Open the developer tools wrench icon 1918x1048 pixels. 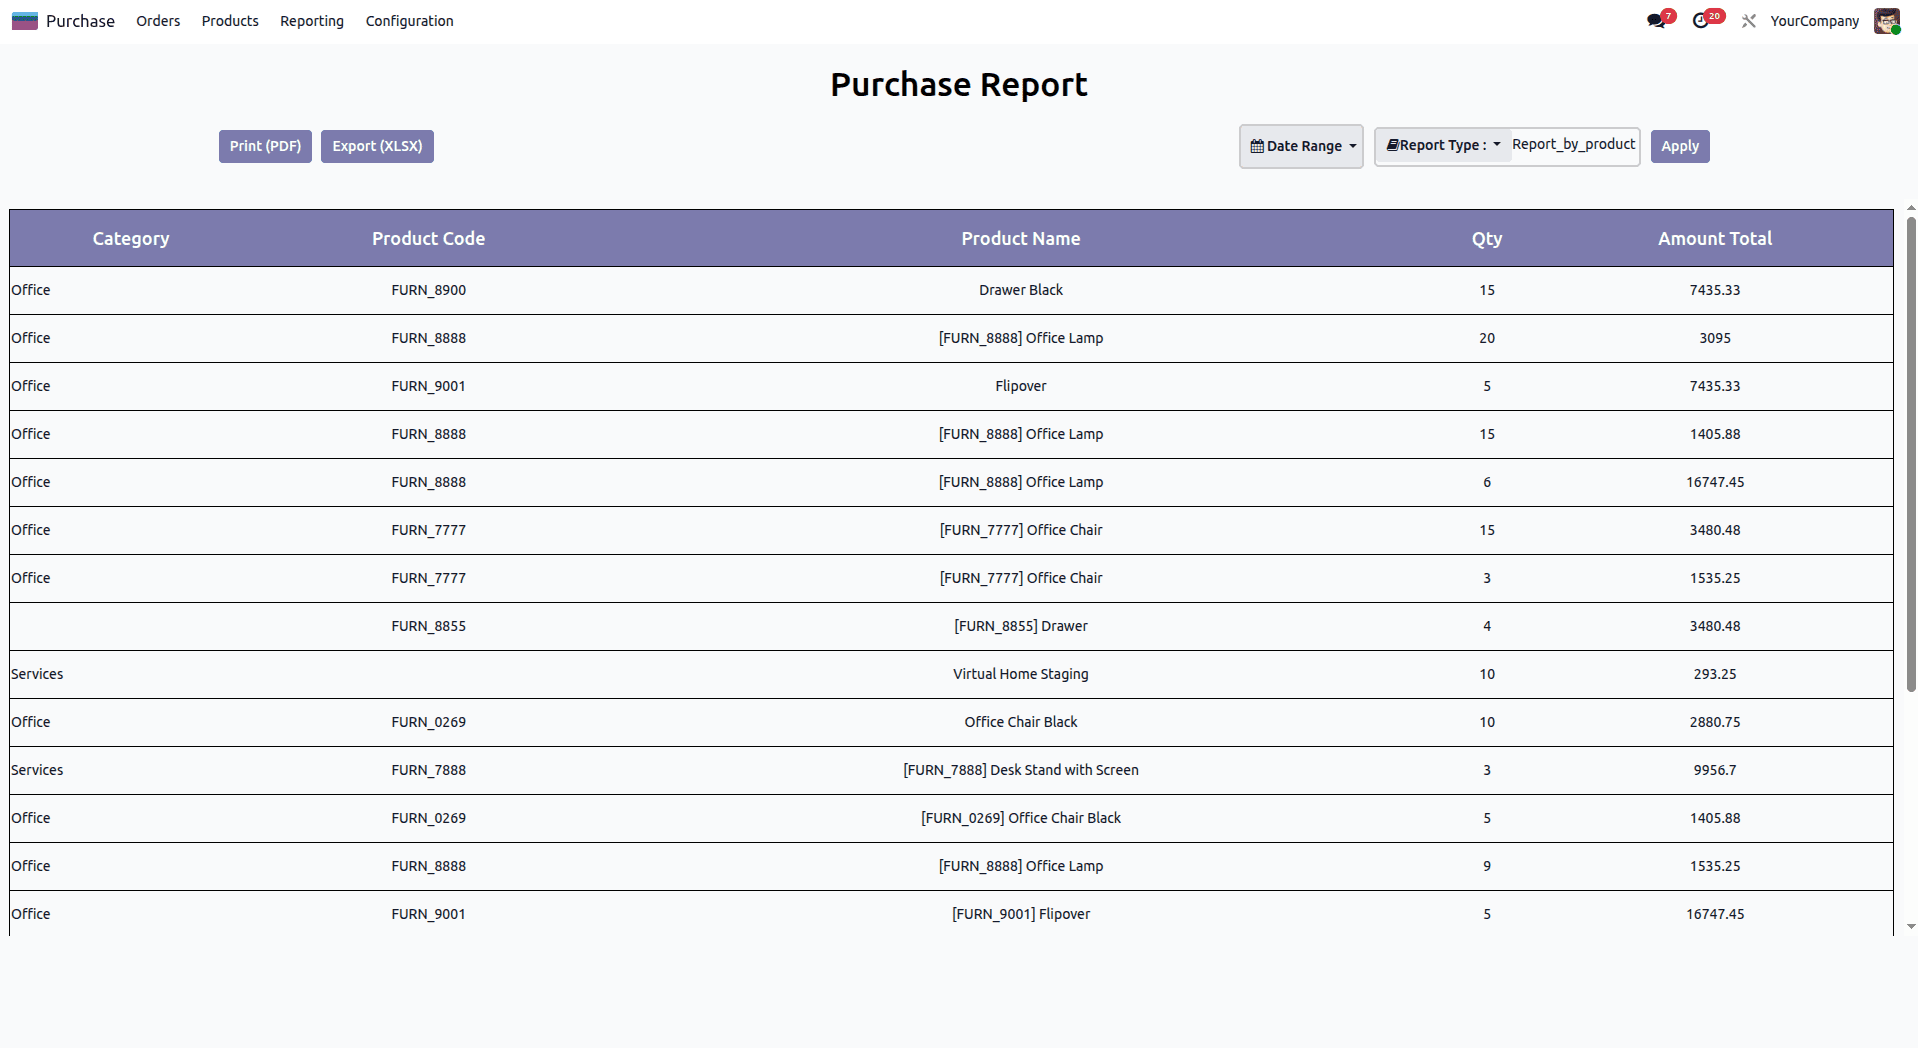tap(1748, 20)
